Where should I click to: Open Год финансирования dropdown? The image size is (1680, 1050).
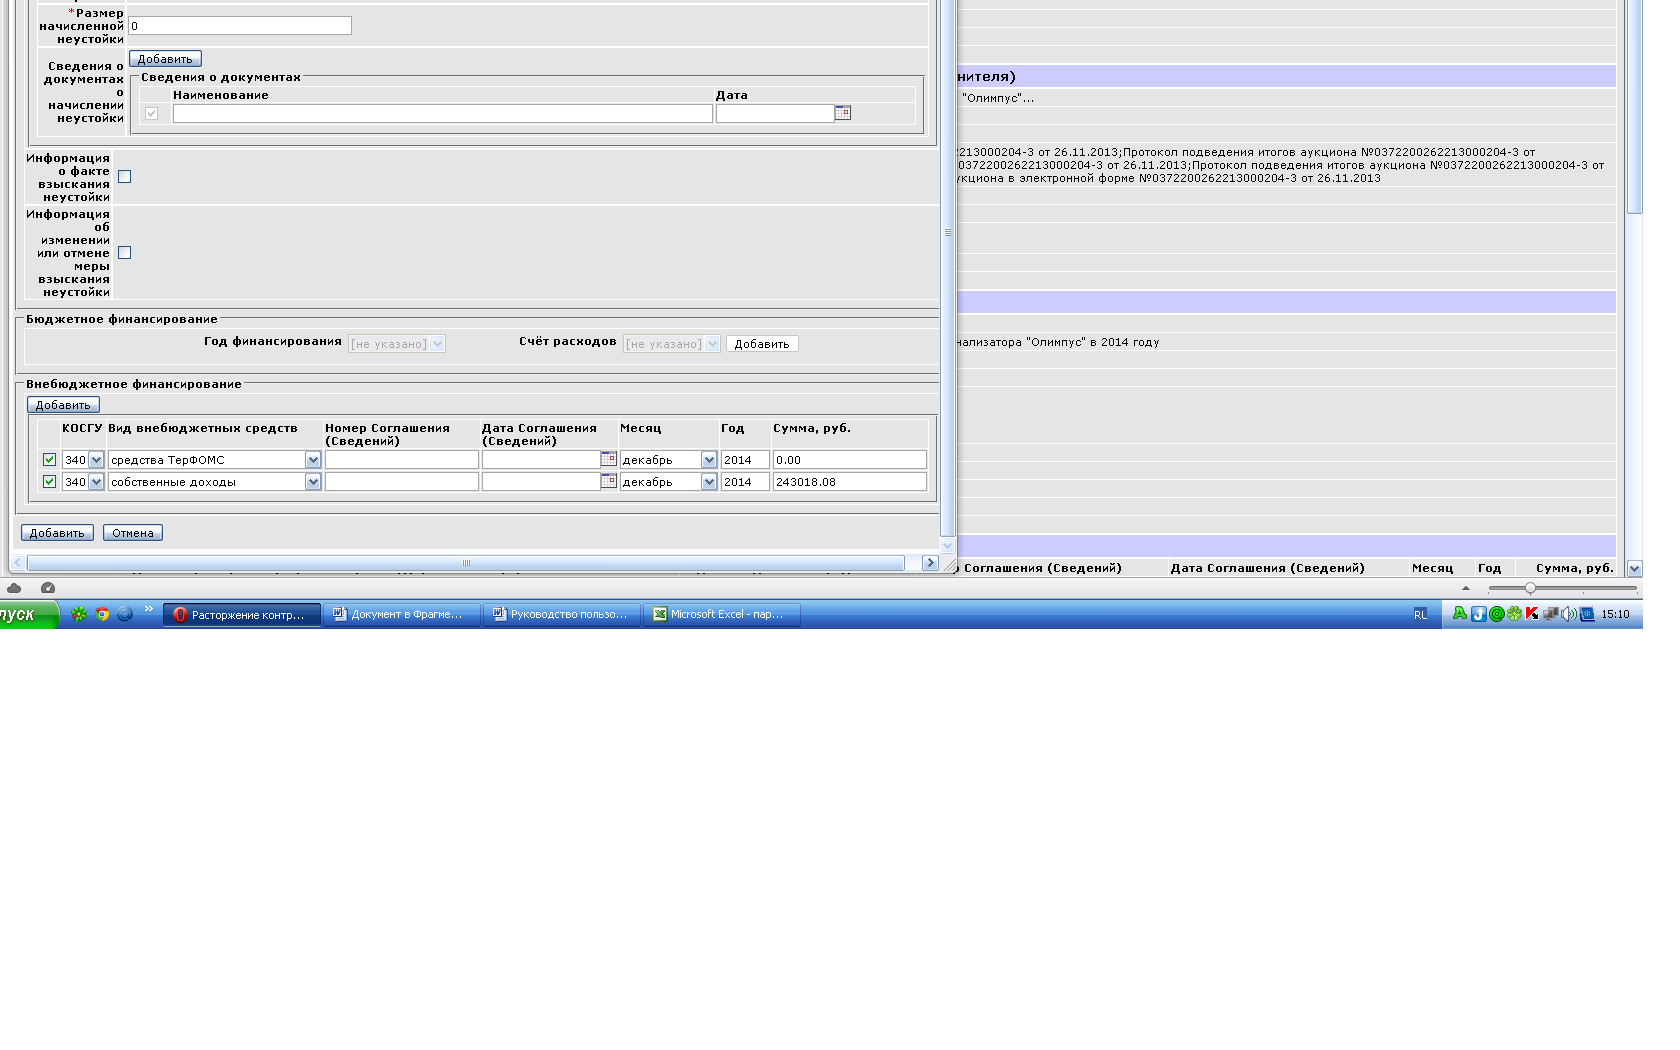tap(397, 344)
